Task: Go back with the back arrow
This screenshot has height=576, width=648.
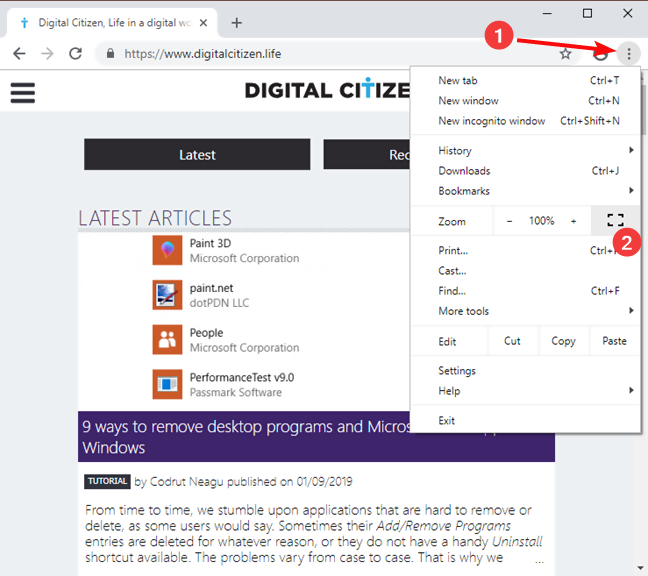Action: [19, 54]
